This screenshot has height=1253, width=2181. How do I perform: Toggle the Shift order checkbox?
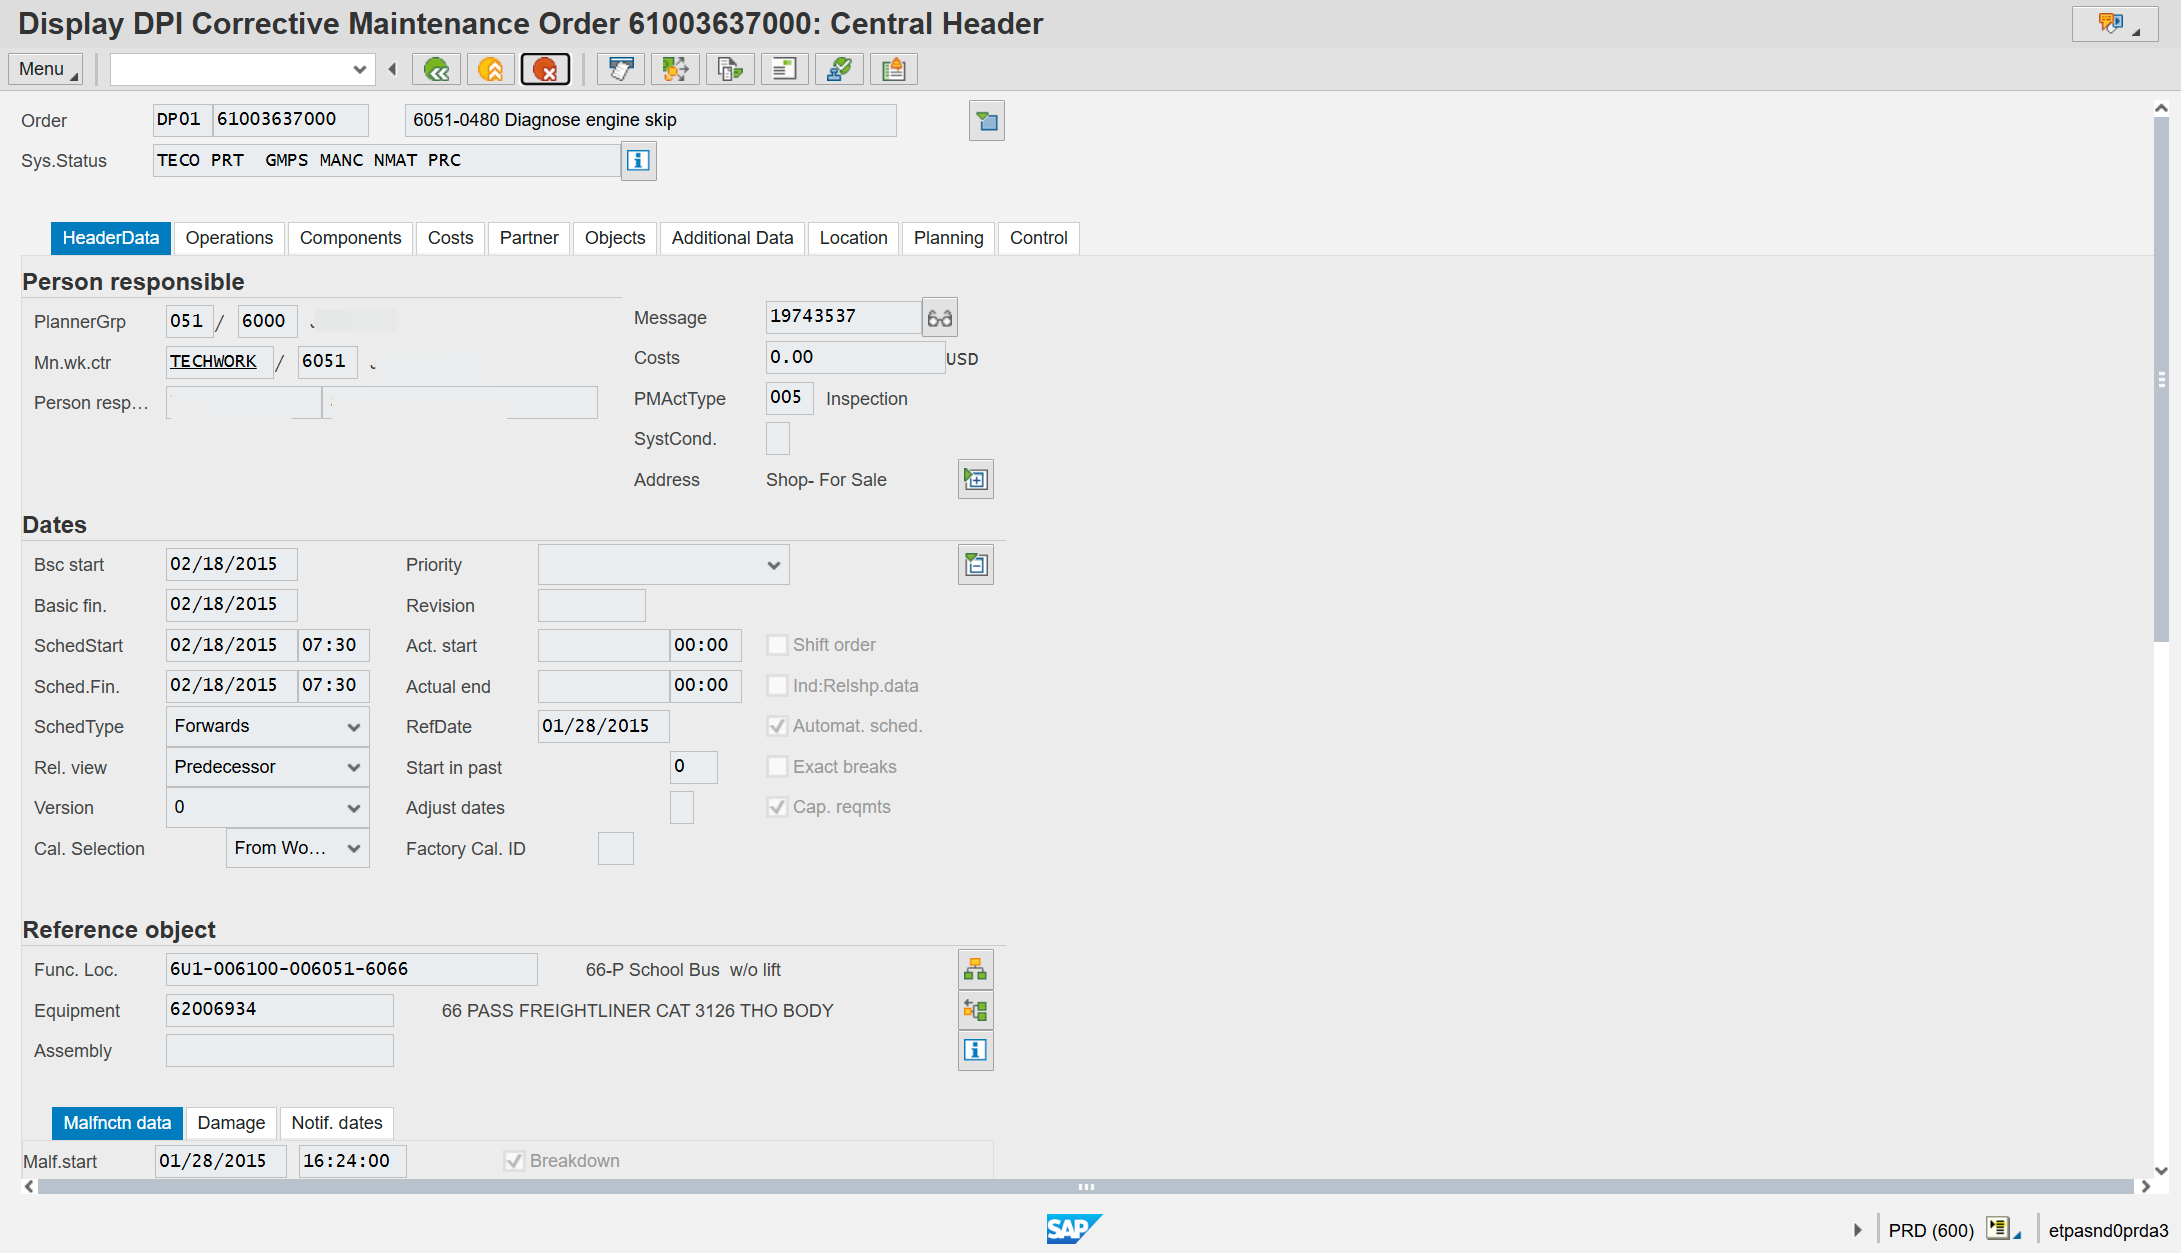click(x=777, y=645)
